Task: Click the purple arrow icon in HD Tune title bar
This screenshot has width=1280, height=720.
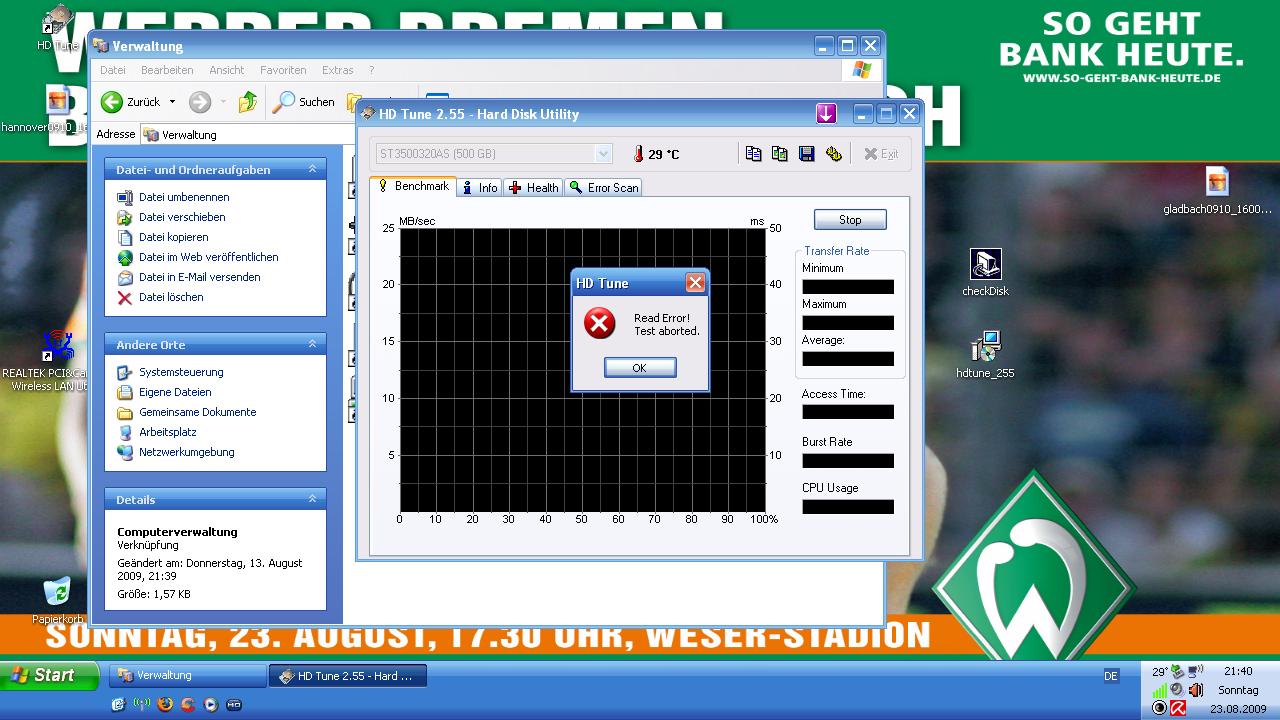Action: (826, 114)
